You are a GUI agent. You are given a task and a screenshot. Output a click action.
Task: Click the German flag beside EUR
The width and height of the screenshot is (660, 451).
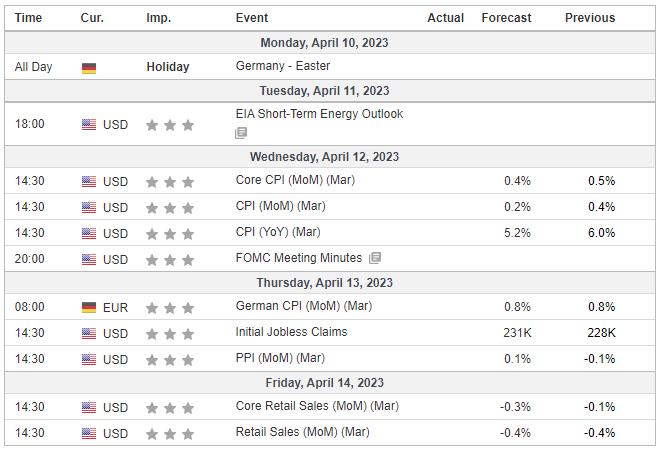click(x=89, y=308)
